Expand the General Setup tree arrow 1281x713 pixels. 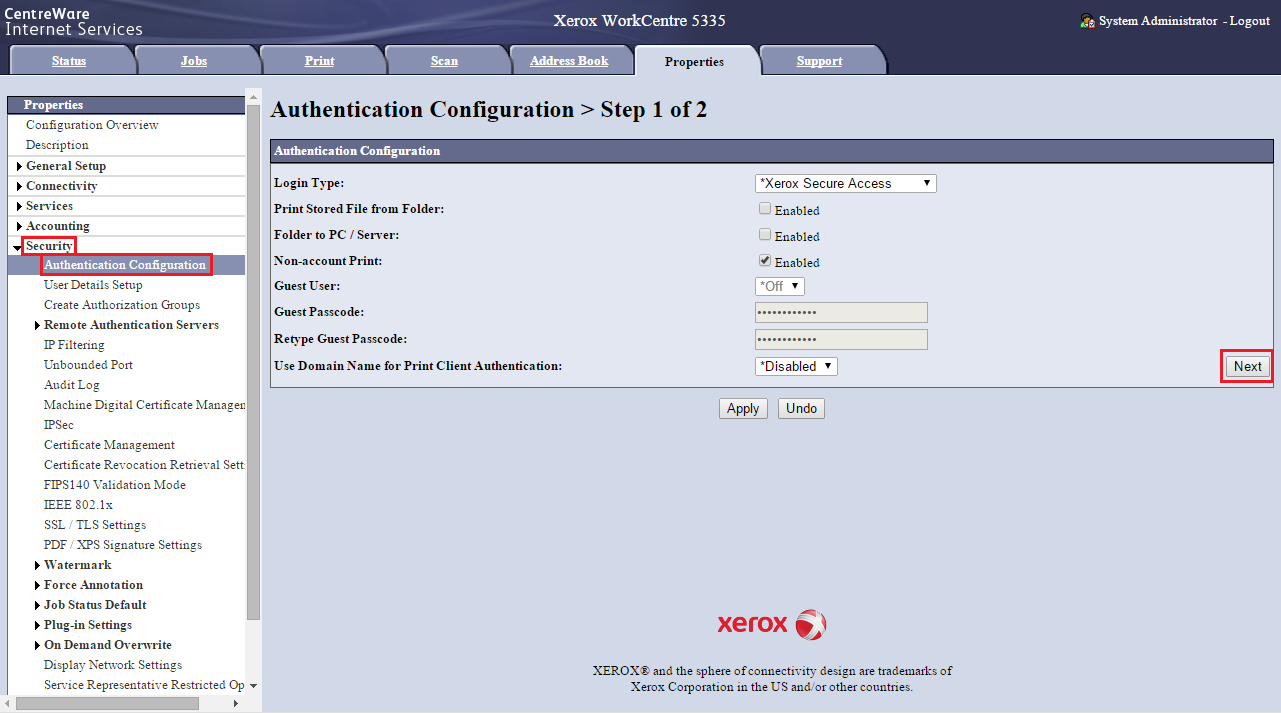(x=19, y=166)
